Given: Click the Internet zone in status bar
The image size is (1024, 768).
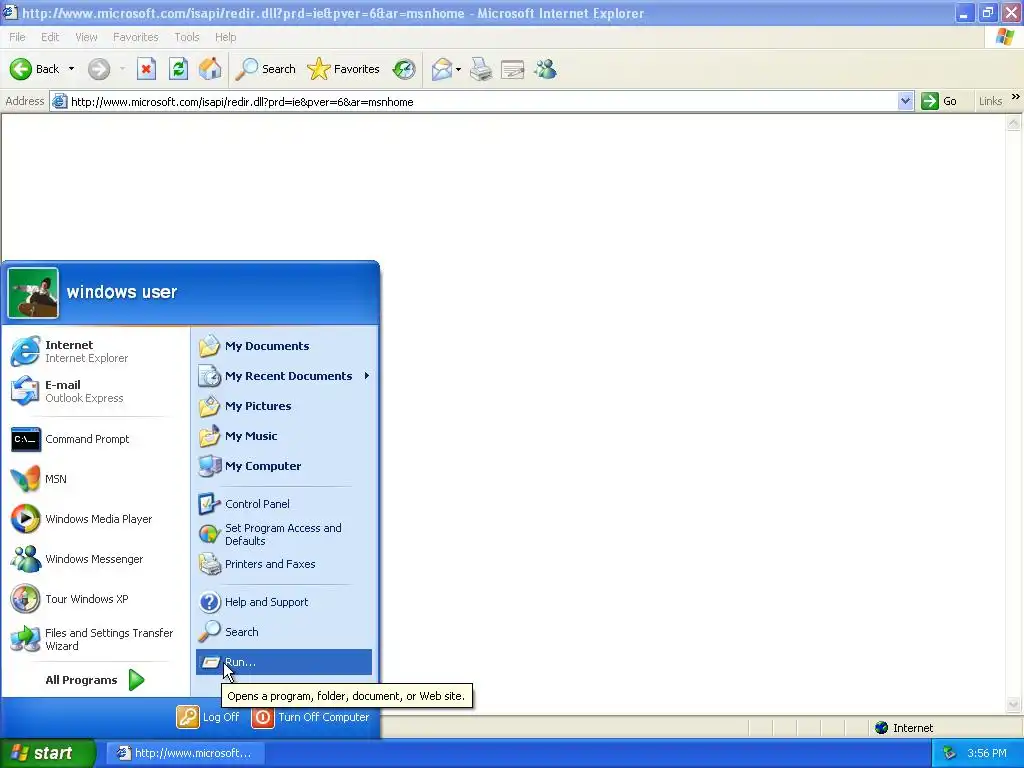Looking at the screenshot, I should pos(904,728).
